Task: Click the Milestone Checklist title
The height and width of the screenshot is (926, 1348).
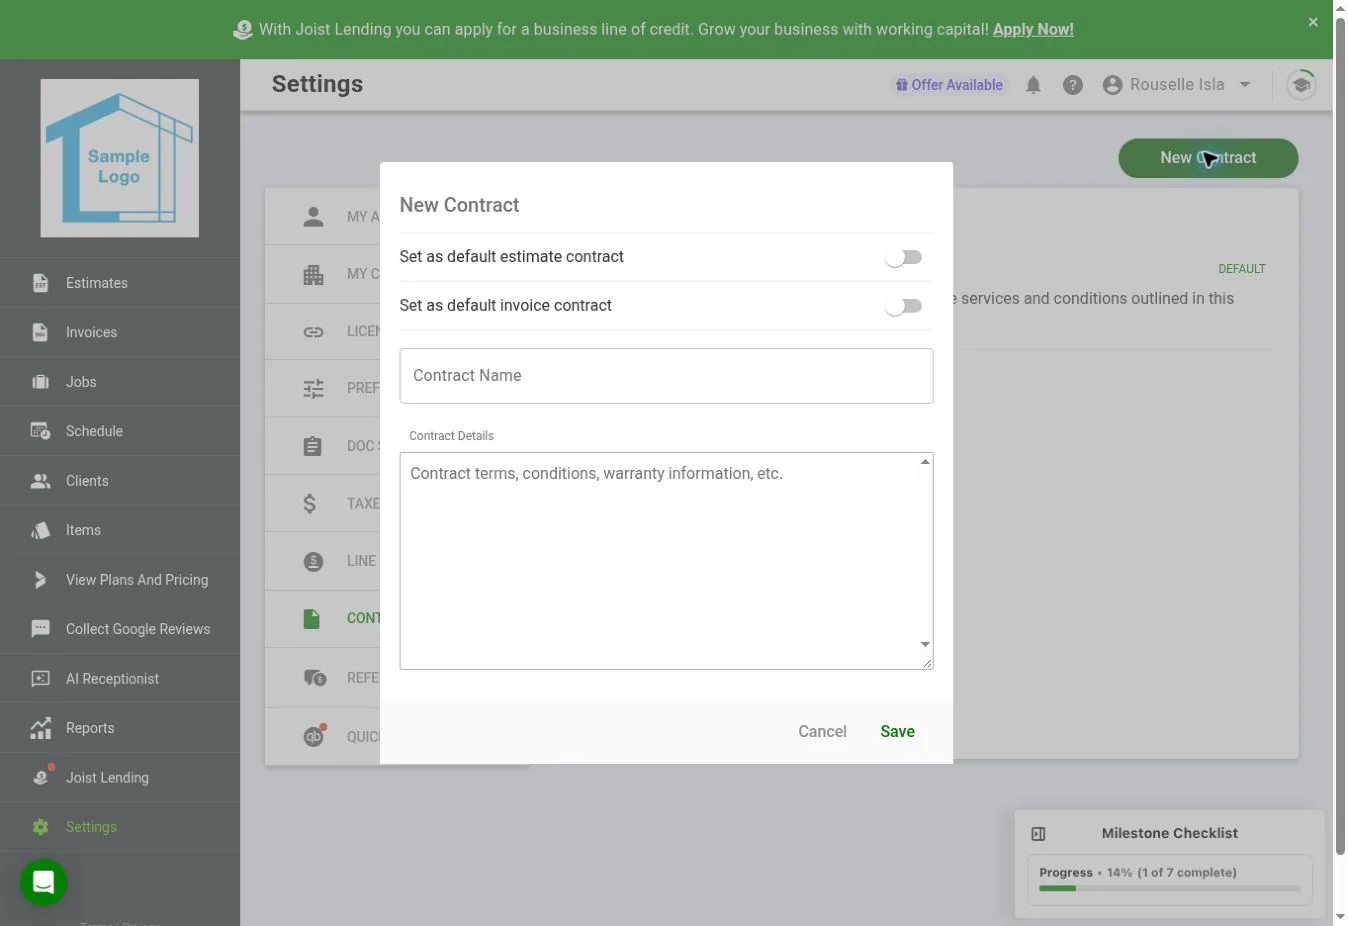Action: 1169,833
